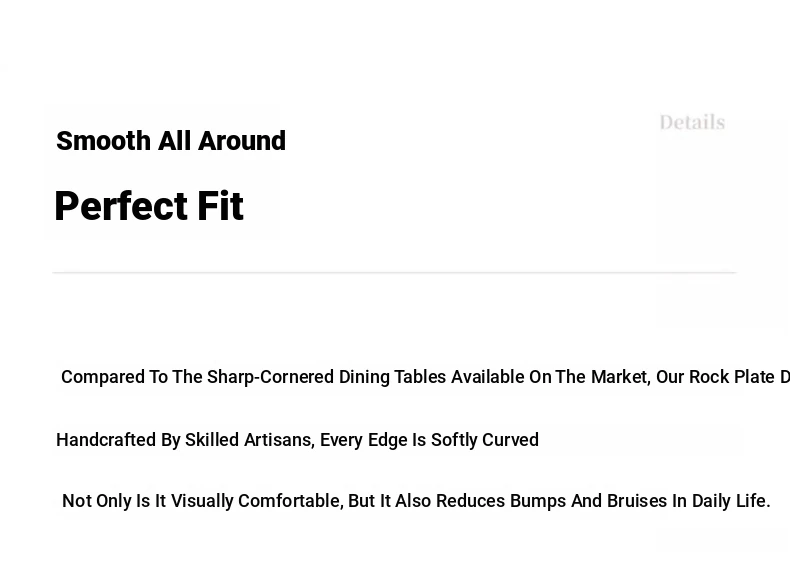Click the 'Not Only Is It Visually Comfortable' sentence
Viewport: 790px width, 568px height.
(x=416, y=501)
